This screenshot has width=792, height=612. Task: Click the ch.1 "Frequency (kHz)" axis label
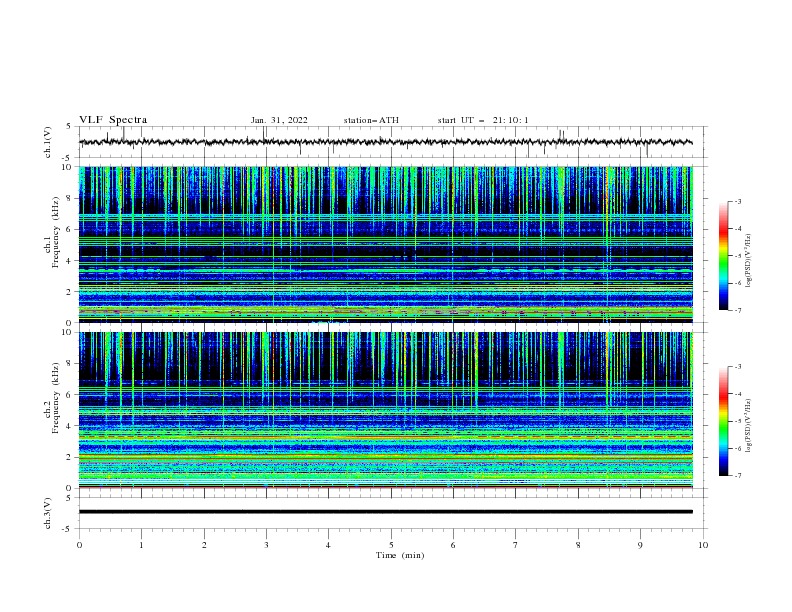click(56, 232)
